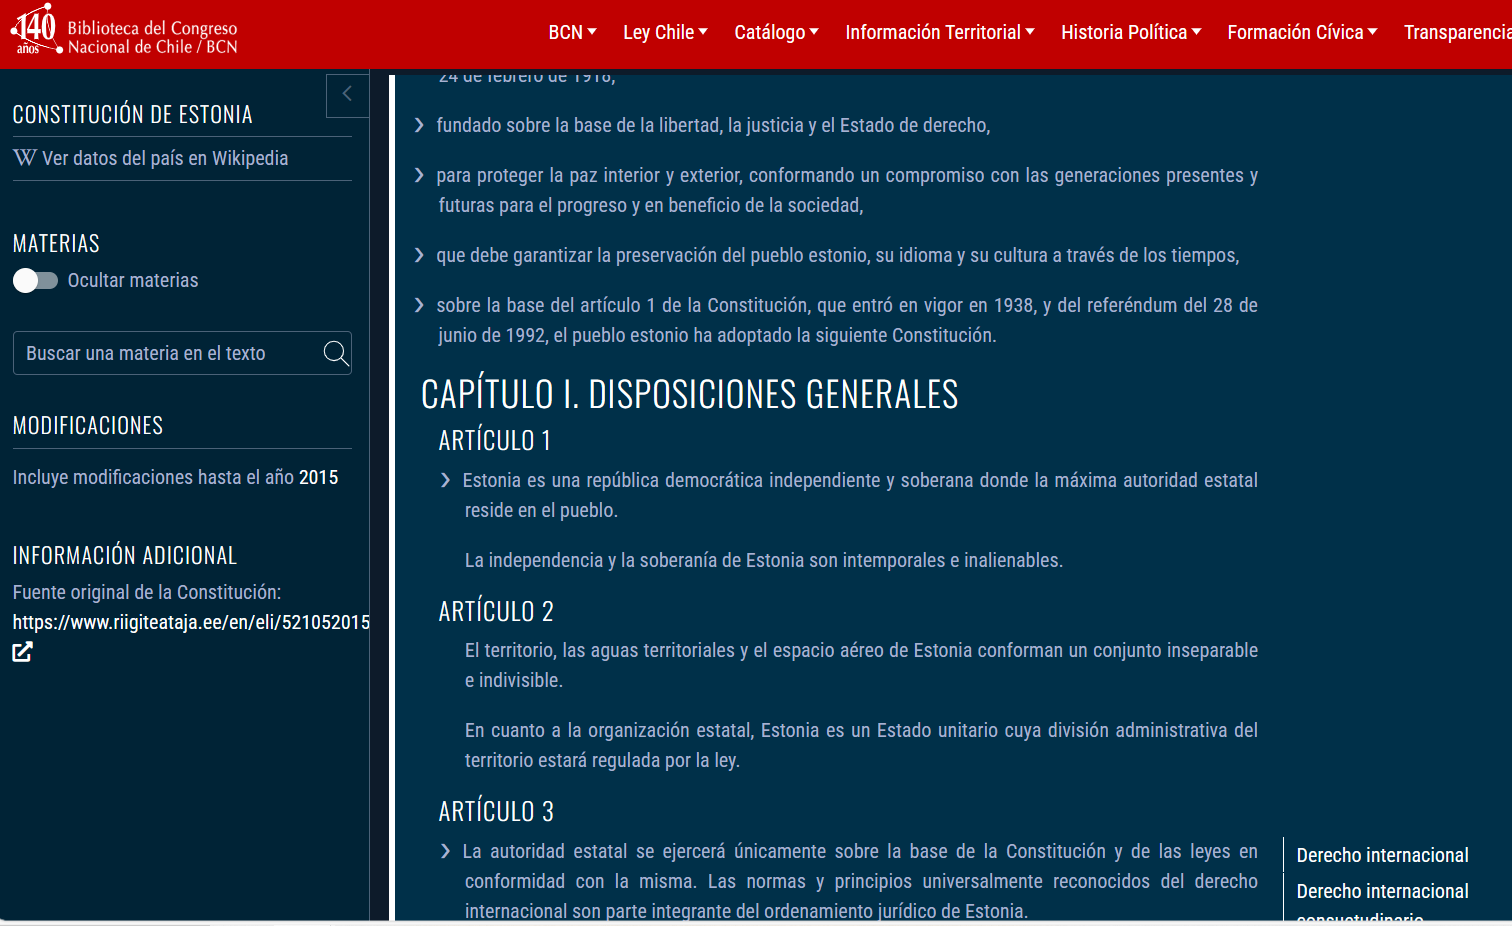The image size is (1512, 926).
Task: Click the Wikipedia W icon
Action: [24, 158]
